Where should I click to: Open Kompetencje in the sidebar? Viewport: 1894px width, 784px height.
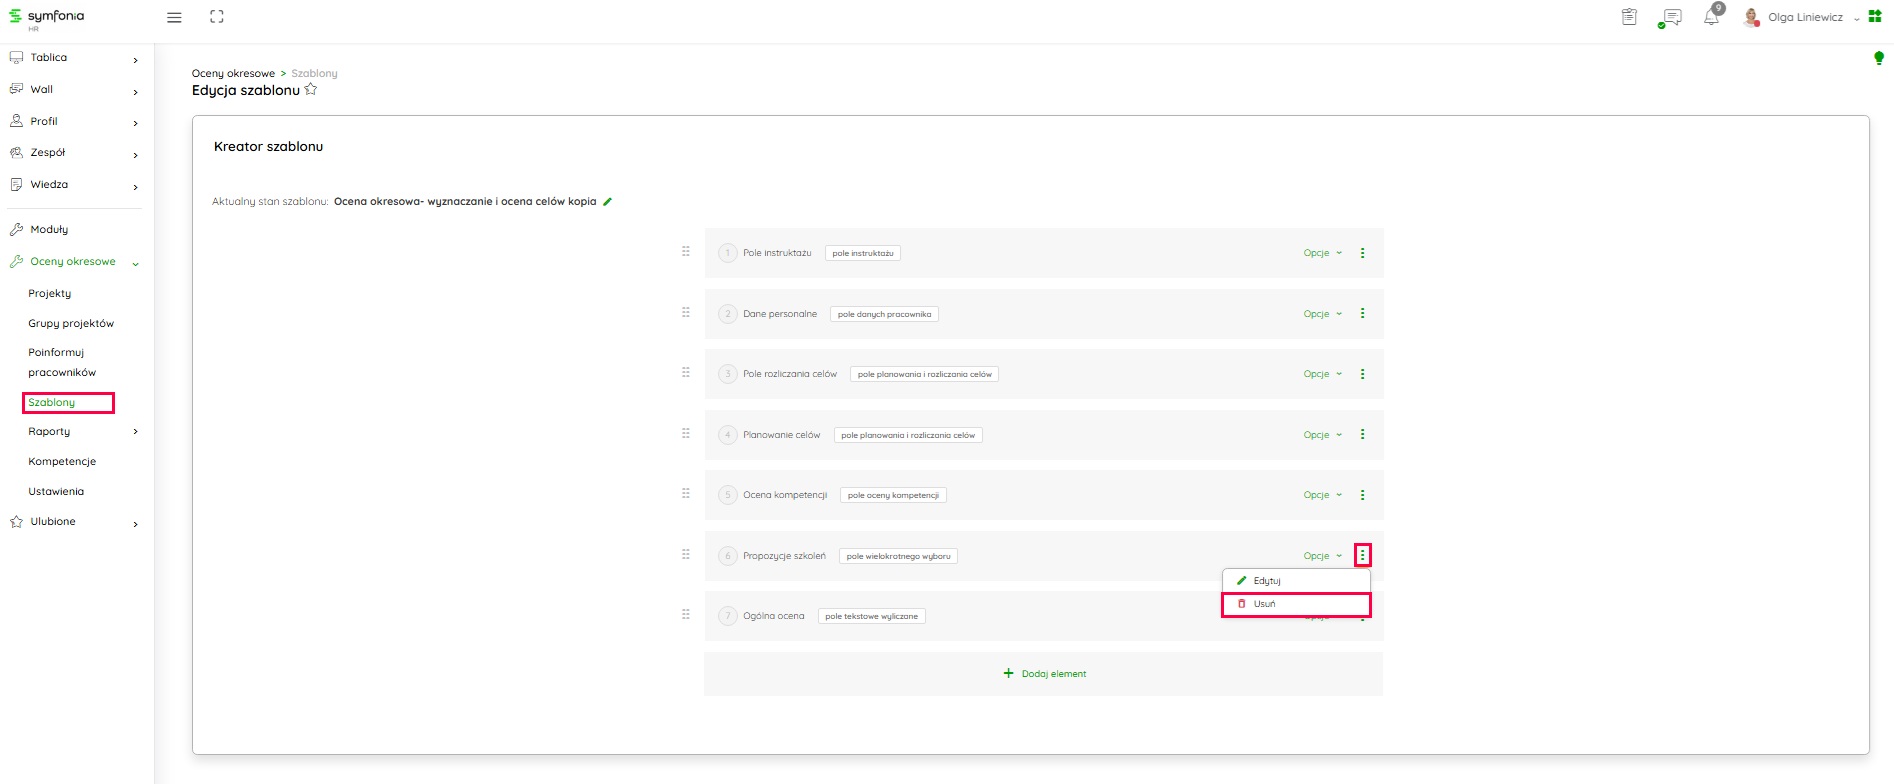click(x=62, y=462)
